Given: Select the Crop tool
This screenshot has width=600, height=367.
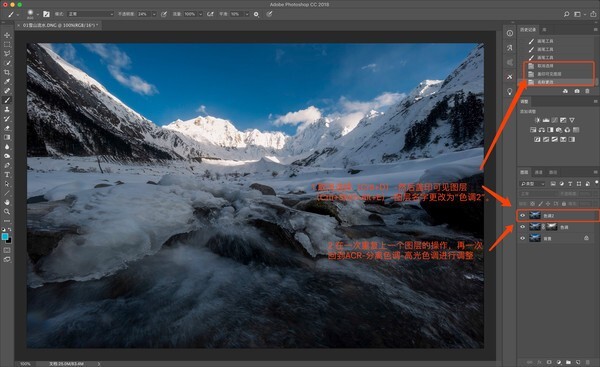Looking at the screenshot, I should [x=7, y=72].
